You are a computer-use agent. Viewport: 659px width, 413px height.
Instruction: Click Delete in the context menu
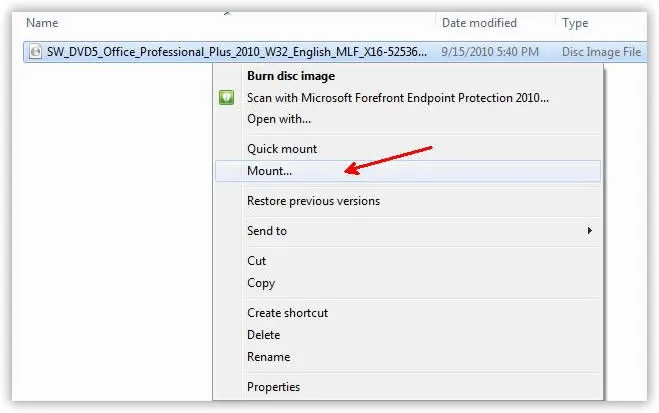pyautogui.click(x=264, y=335)
